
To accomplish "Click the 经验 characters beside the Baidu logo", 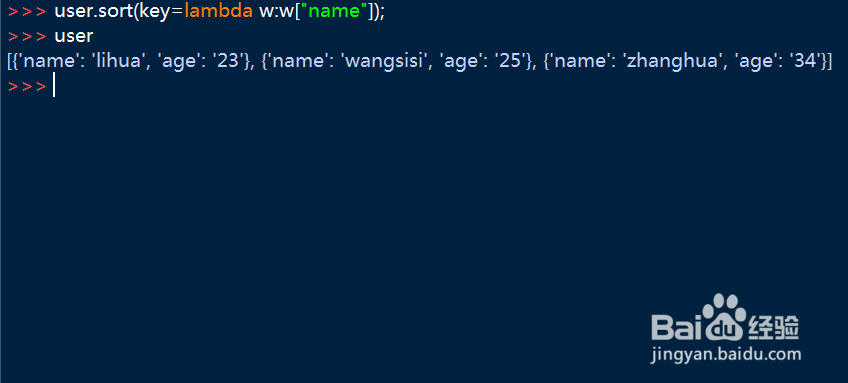I will click(774, 327).
